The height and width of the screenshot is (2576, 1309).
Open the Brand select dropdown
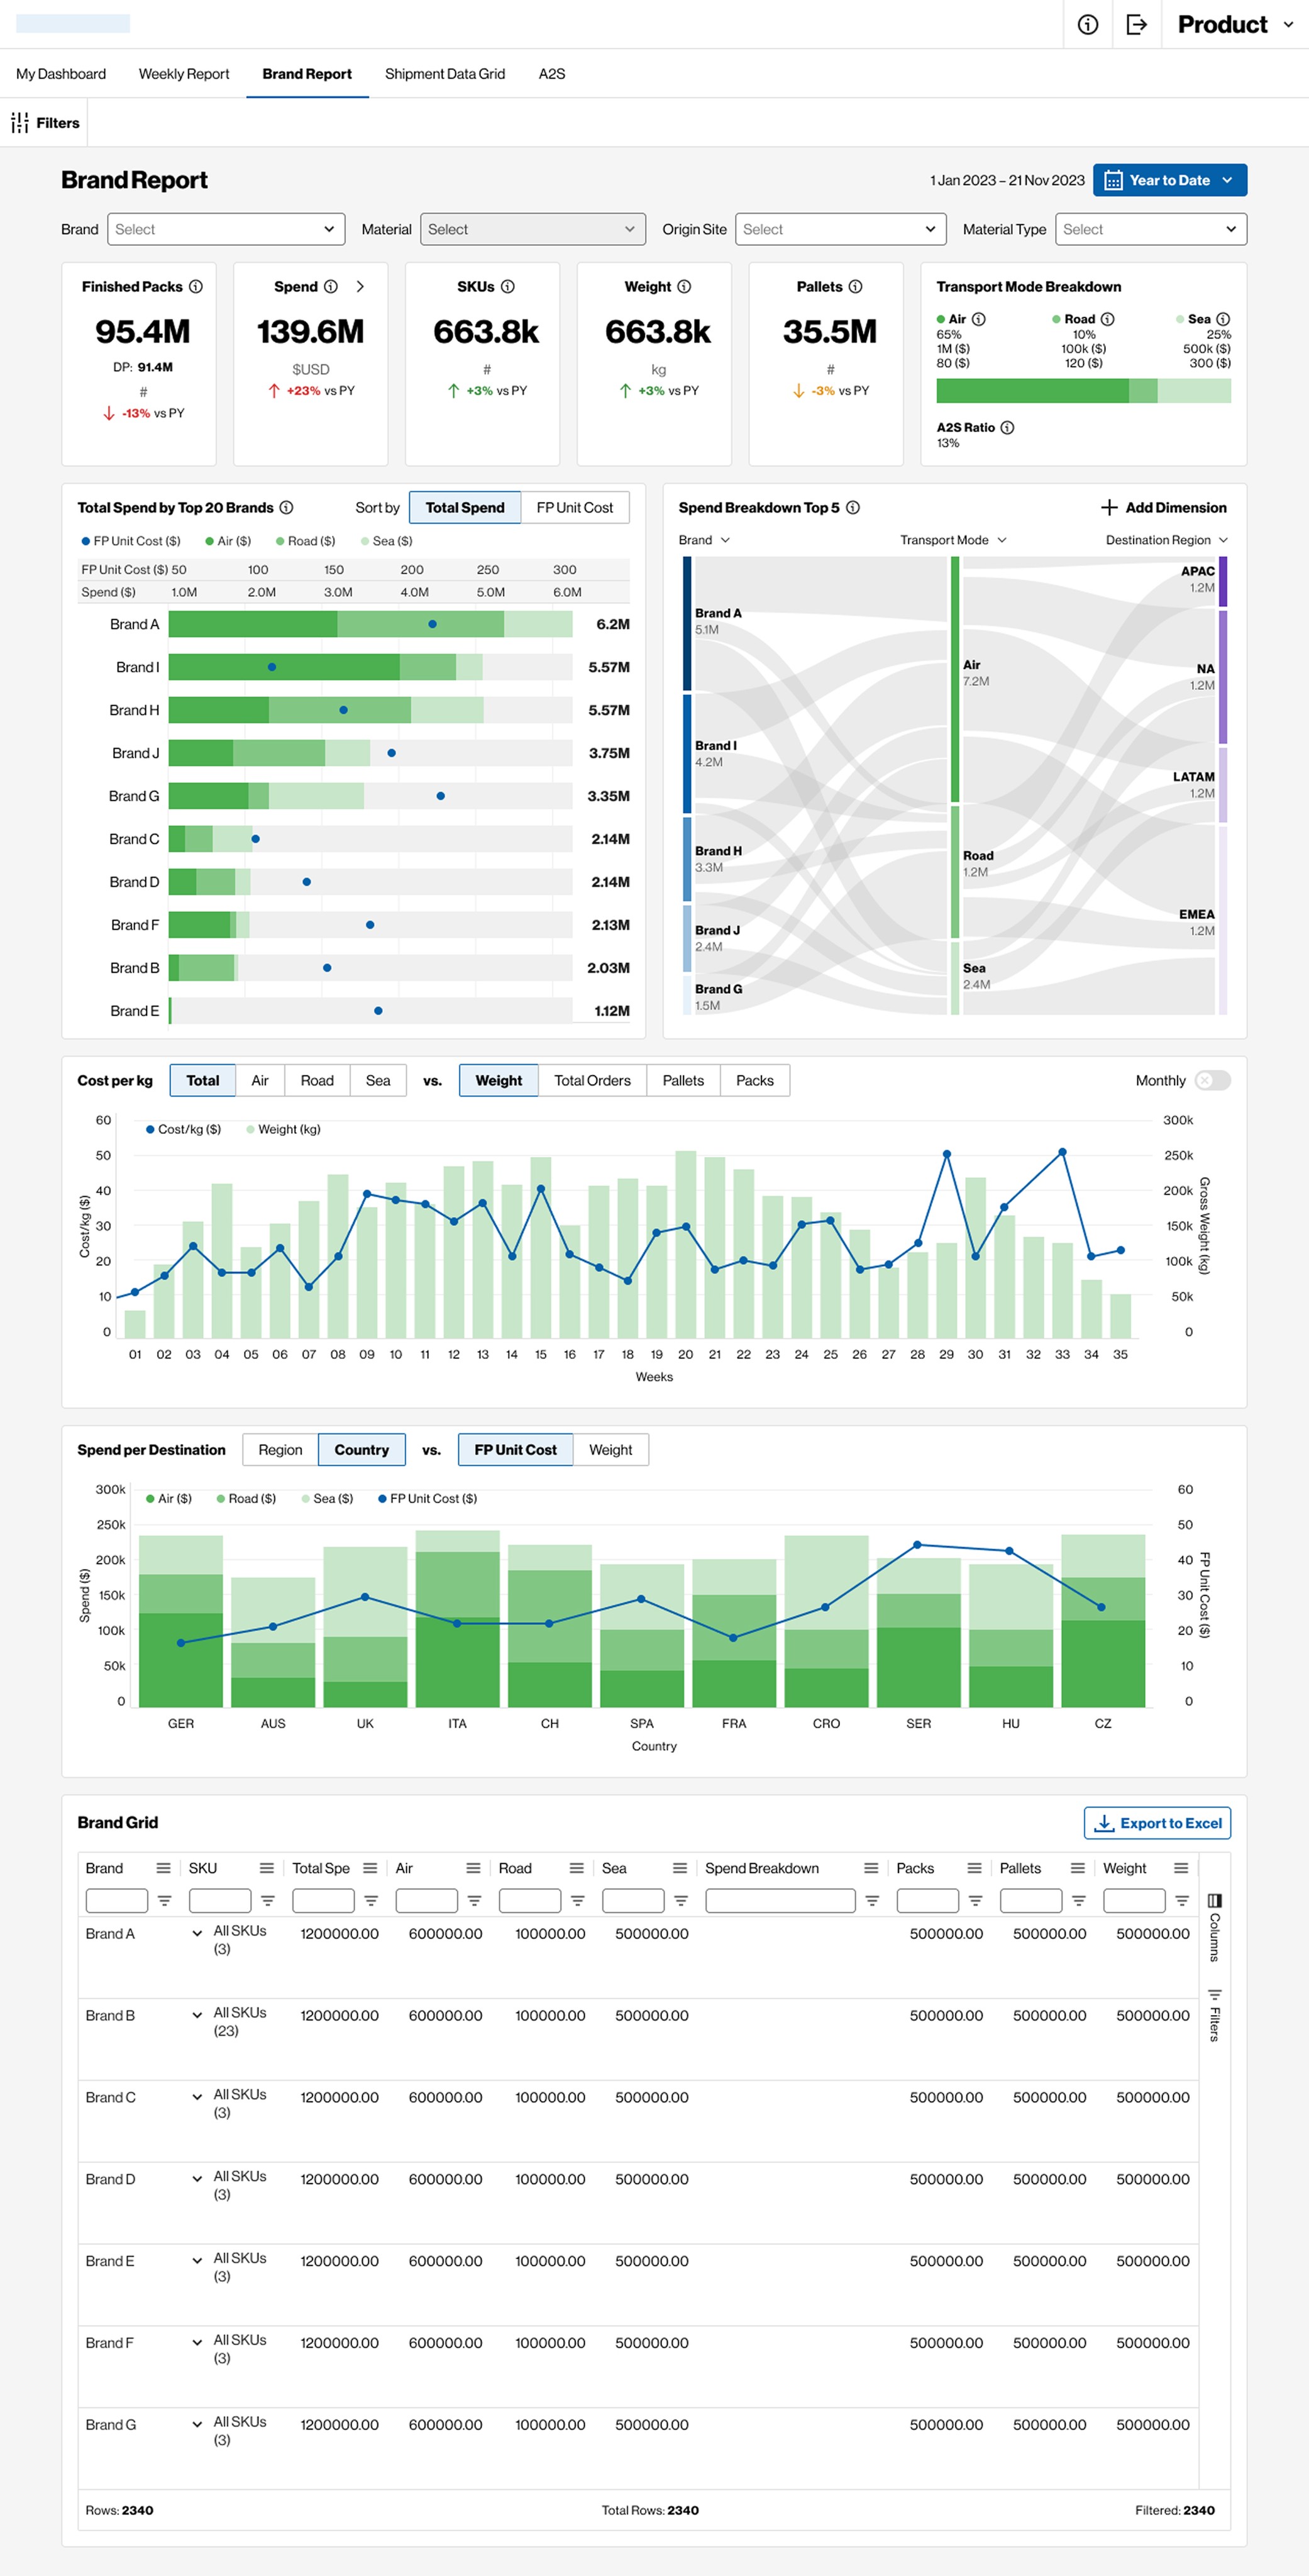coord(226,230)
